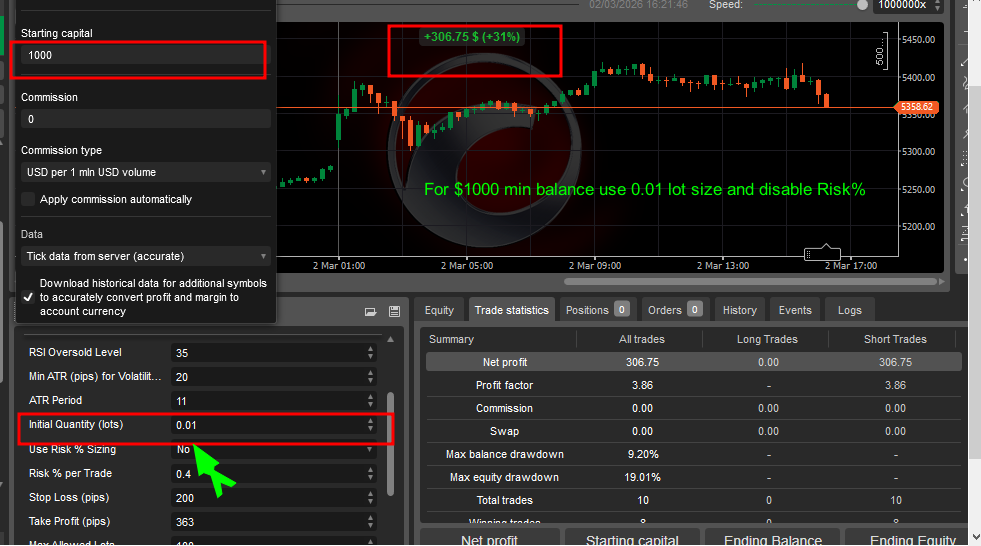This screenshot has height=546, width=981.
Task: Click the Min ATR (pips) stepper arrows
Action: click(x=370, y=377)
